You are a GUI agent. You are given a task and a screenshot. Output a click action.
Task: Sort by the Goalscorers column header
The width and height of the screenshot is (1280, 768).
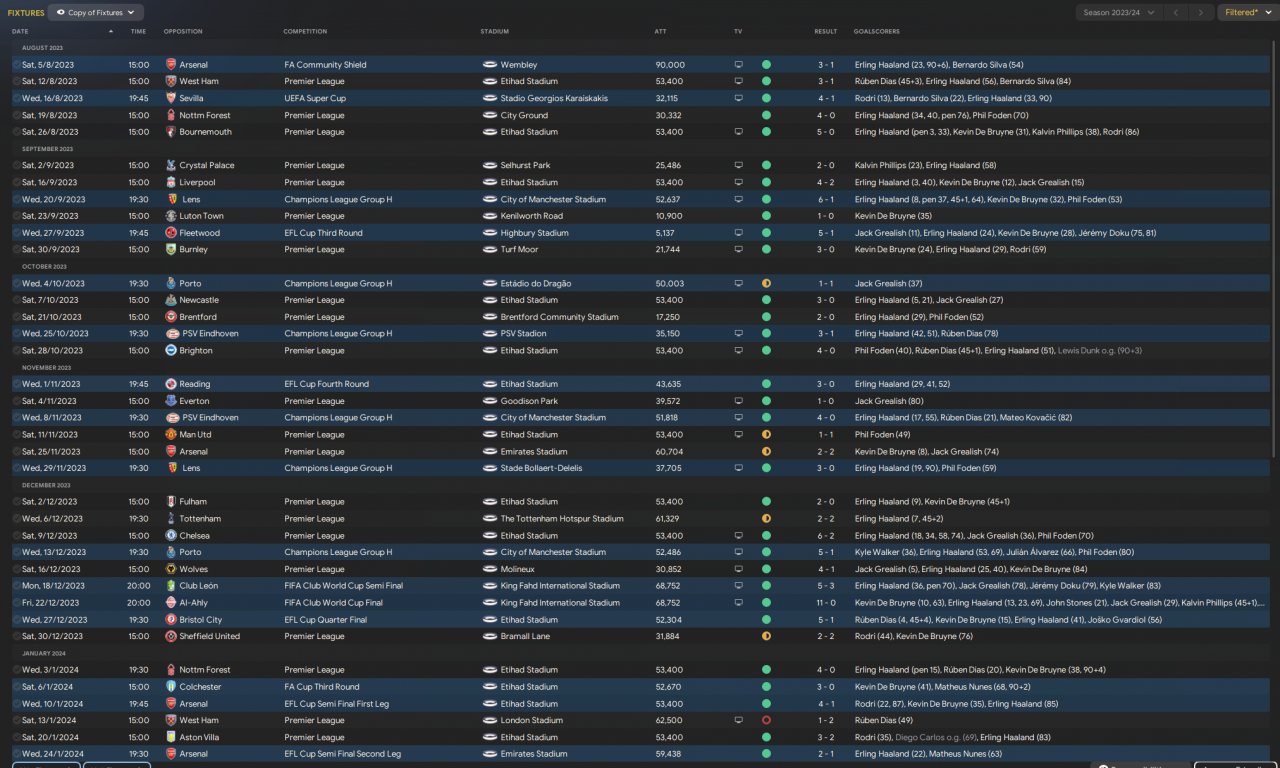tap(875, 31)
